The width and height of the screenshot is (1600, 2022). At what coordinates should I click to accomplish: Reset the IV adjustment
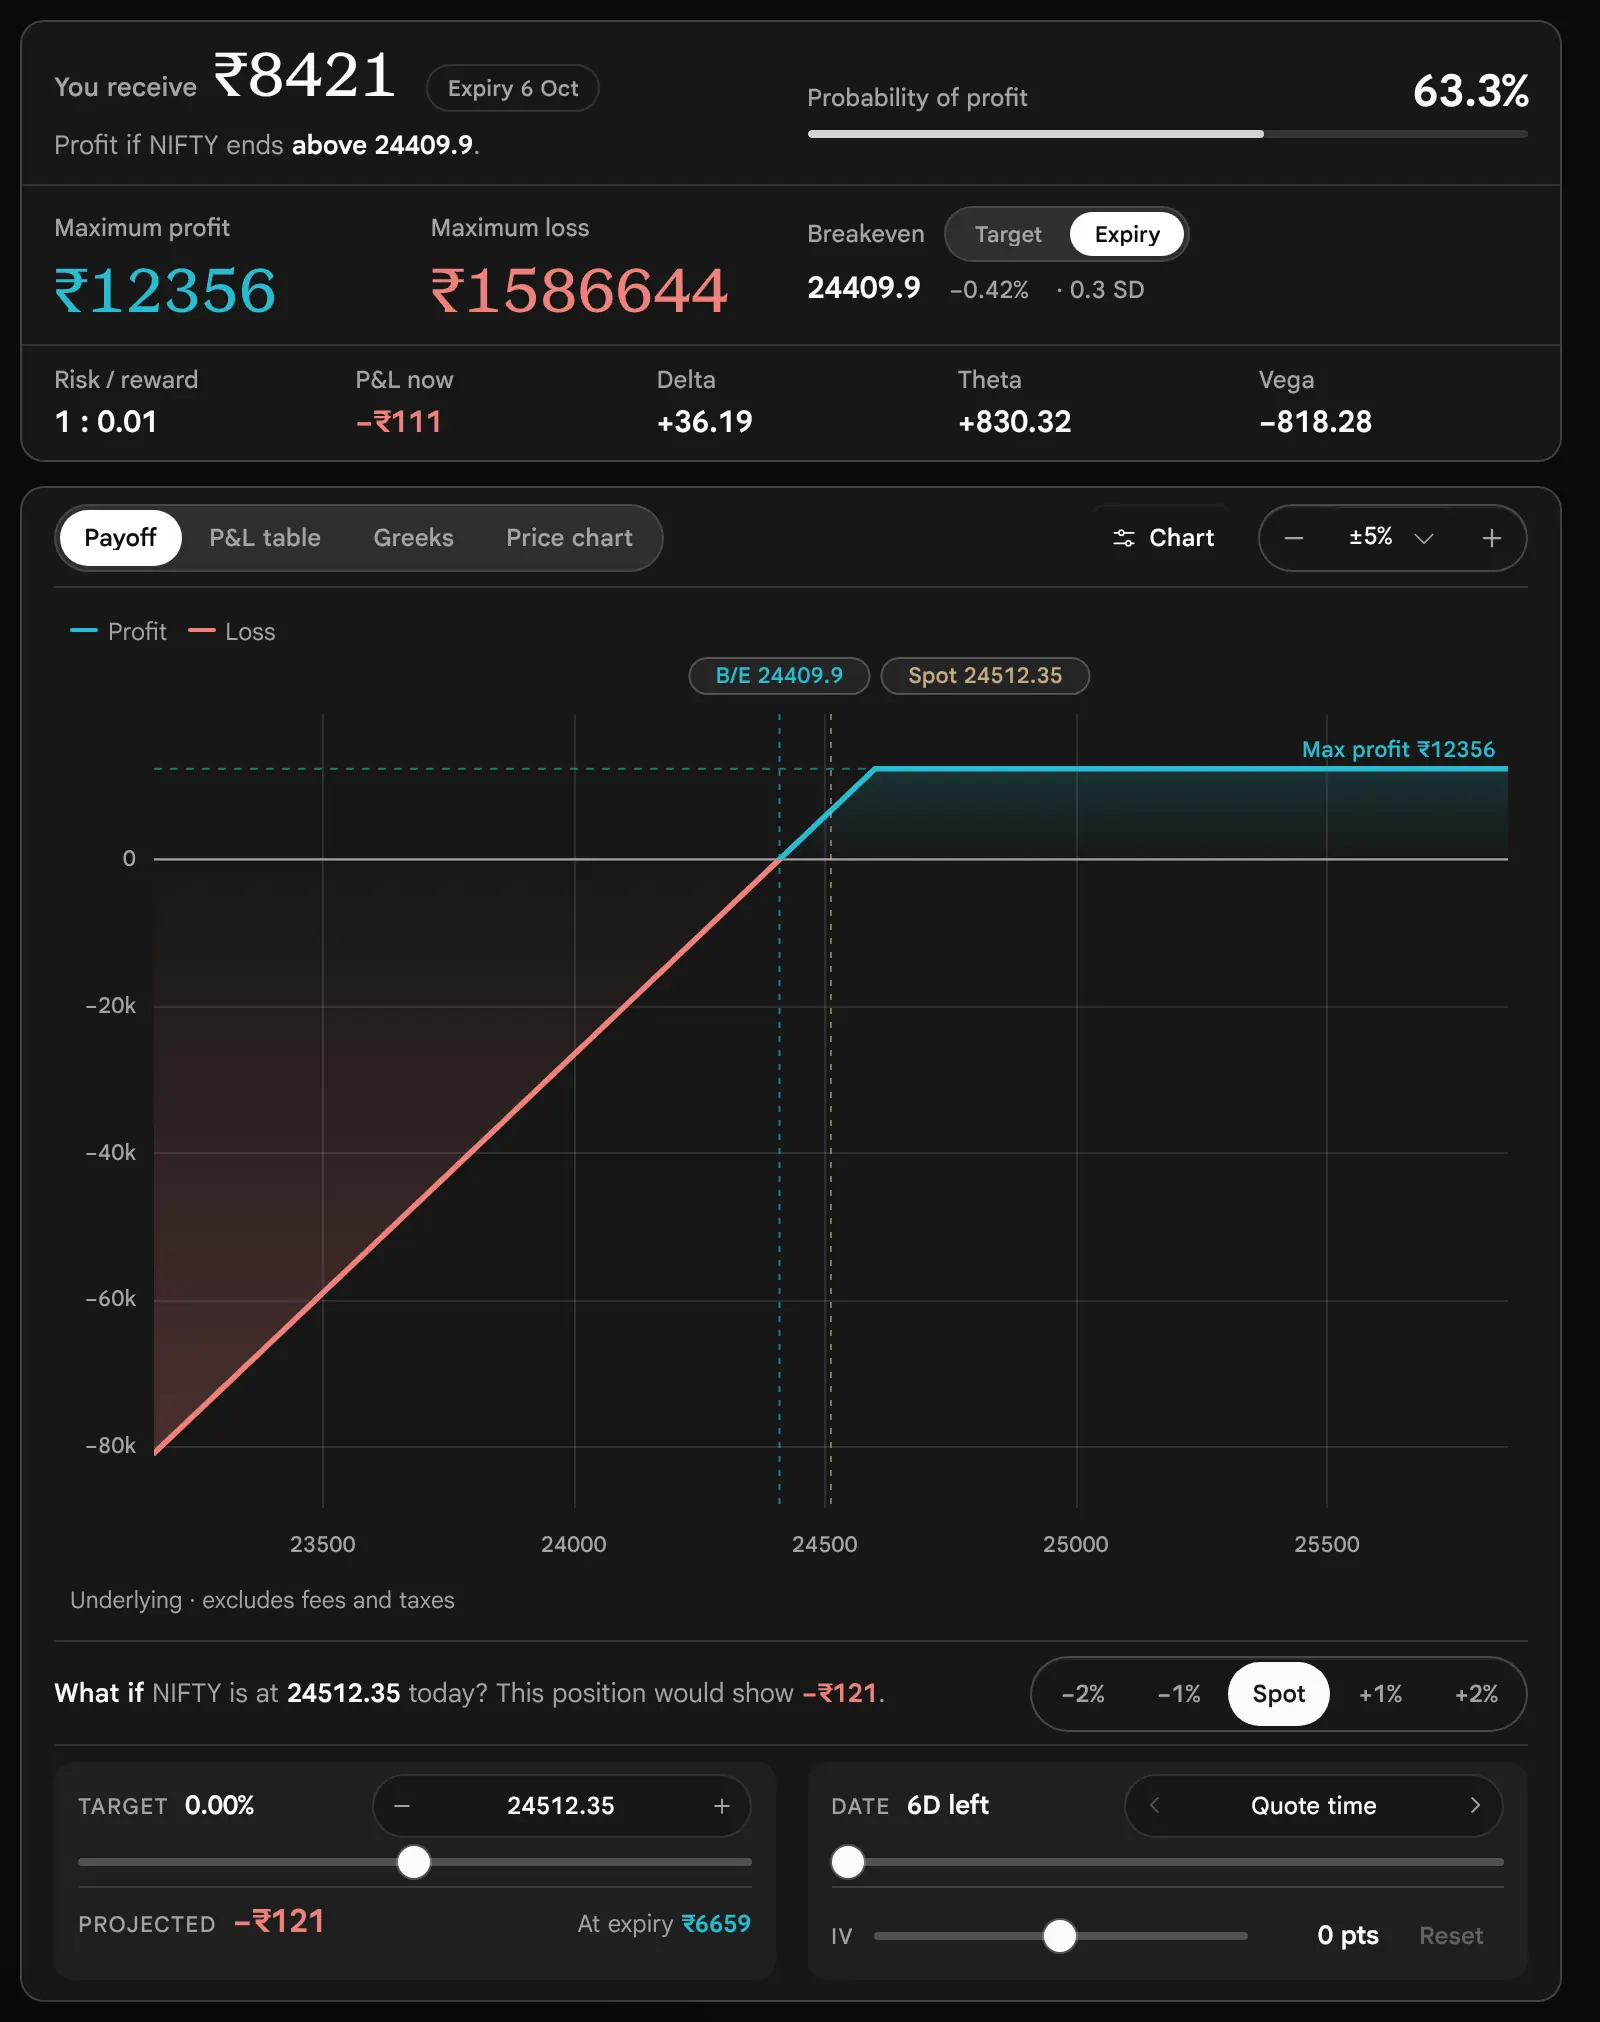[1451, 1936]
